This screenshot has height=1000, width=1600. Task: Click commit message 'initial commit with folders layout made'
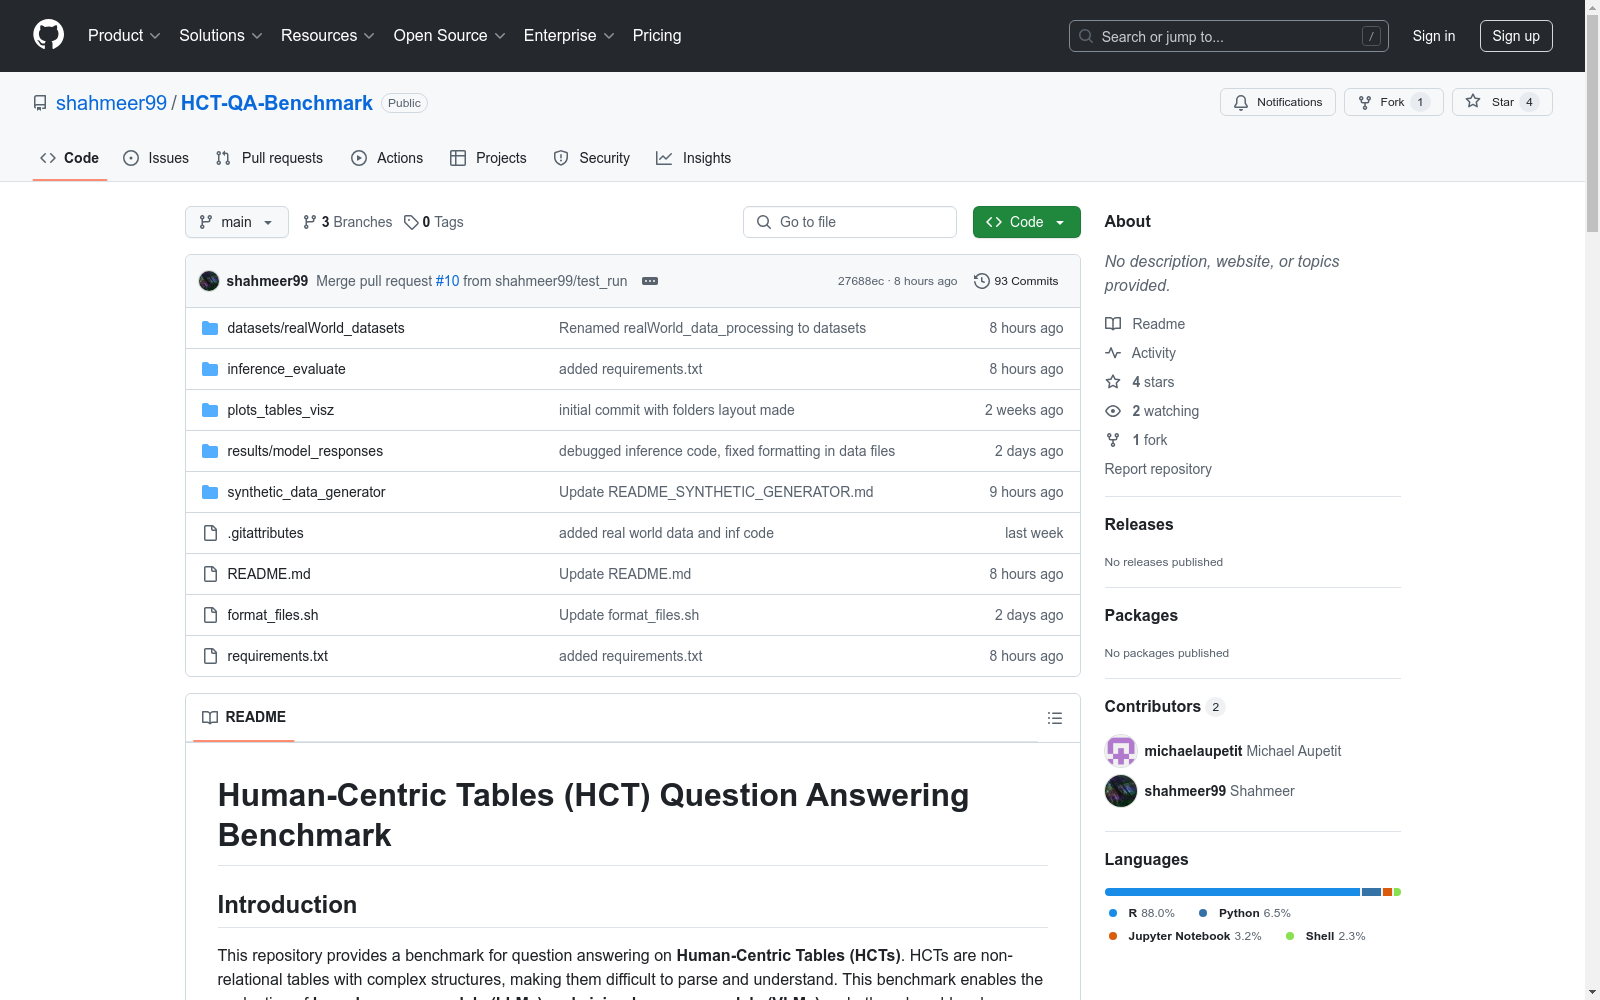pos(677,410)
